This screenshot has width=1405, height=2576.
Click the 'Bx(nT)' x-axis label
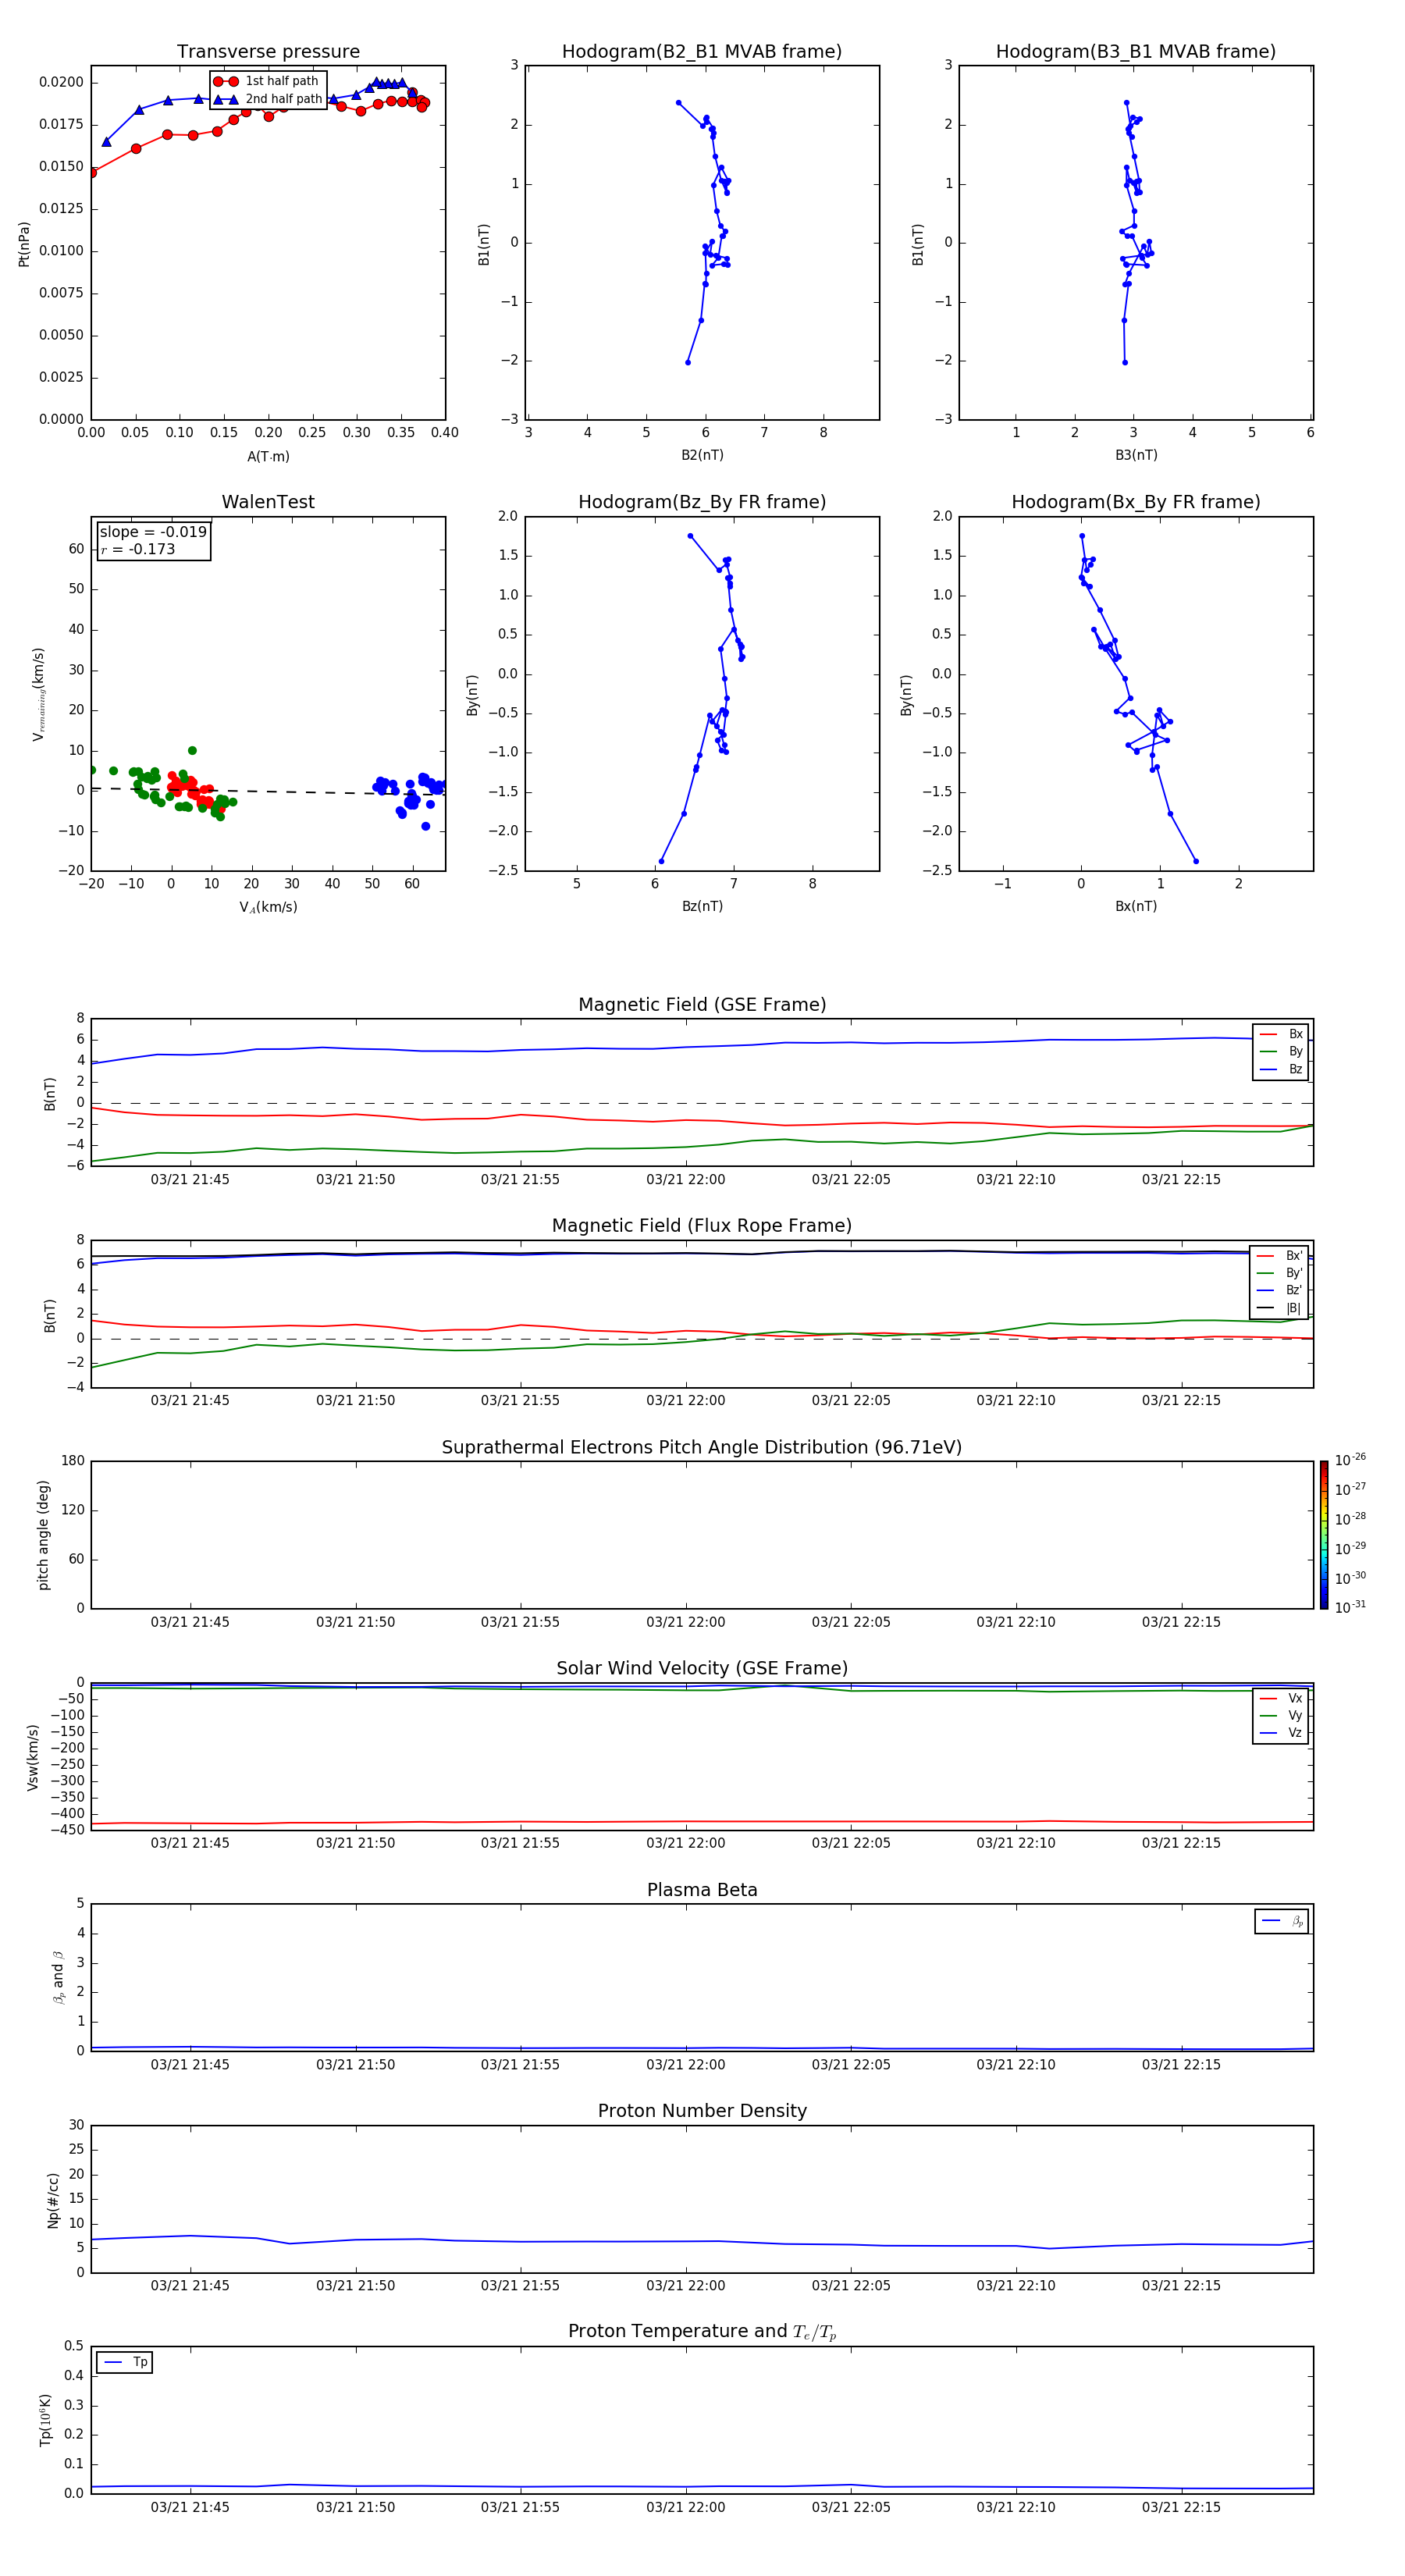[1136, 906]
